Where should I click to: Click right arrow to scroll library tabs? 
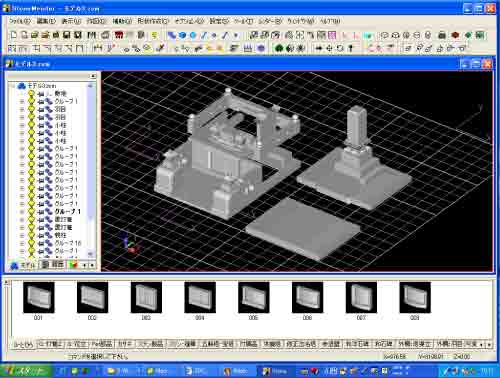[489, 345]
